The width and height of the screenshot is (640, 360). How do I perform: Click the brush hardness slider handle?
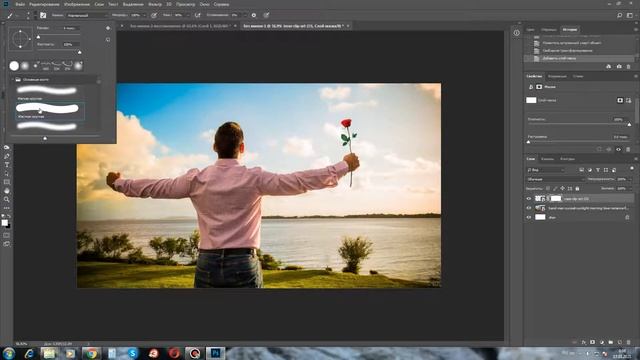point(80,52)
